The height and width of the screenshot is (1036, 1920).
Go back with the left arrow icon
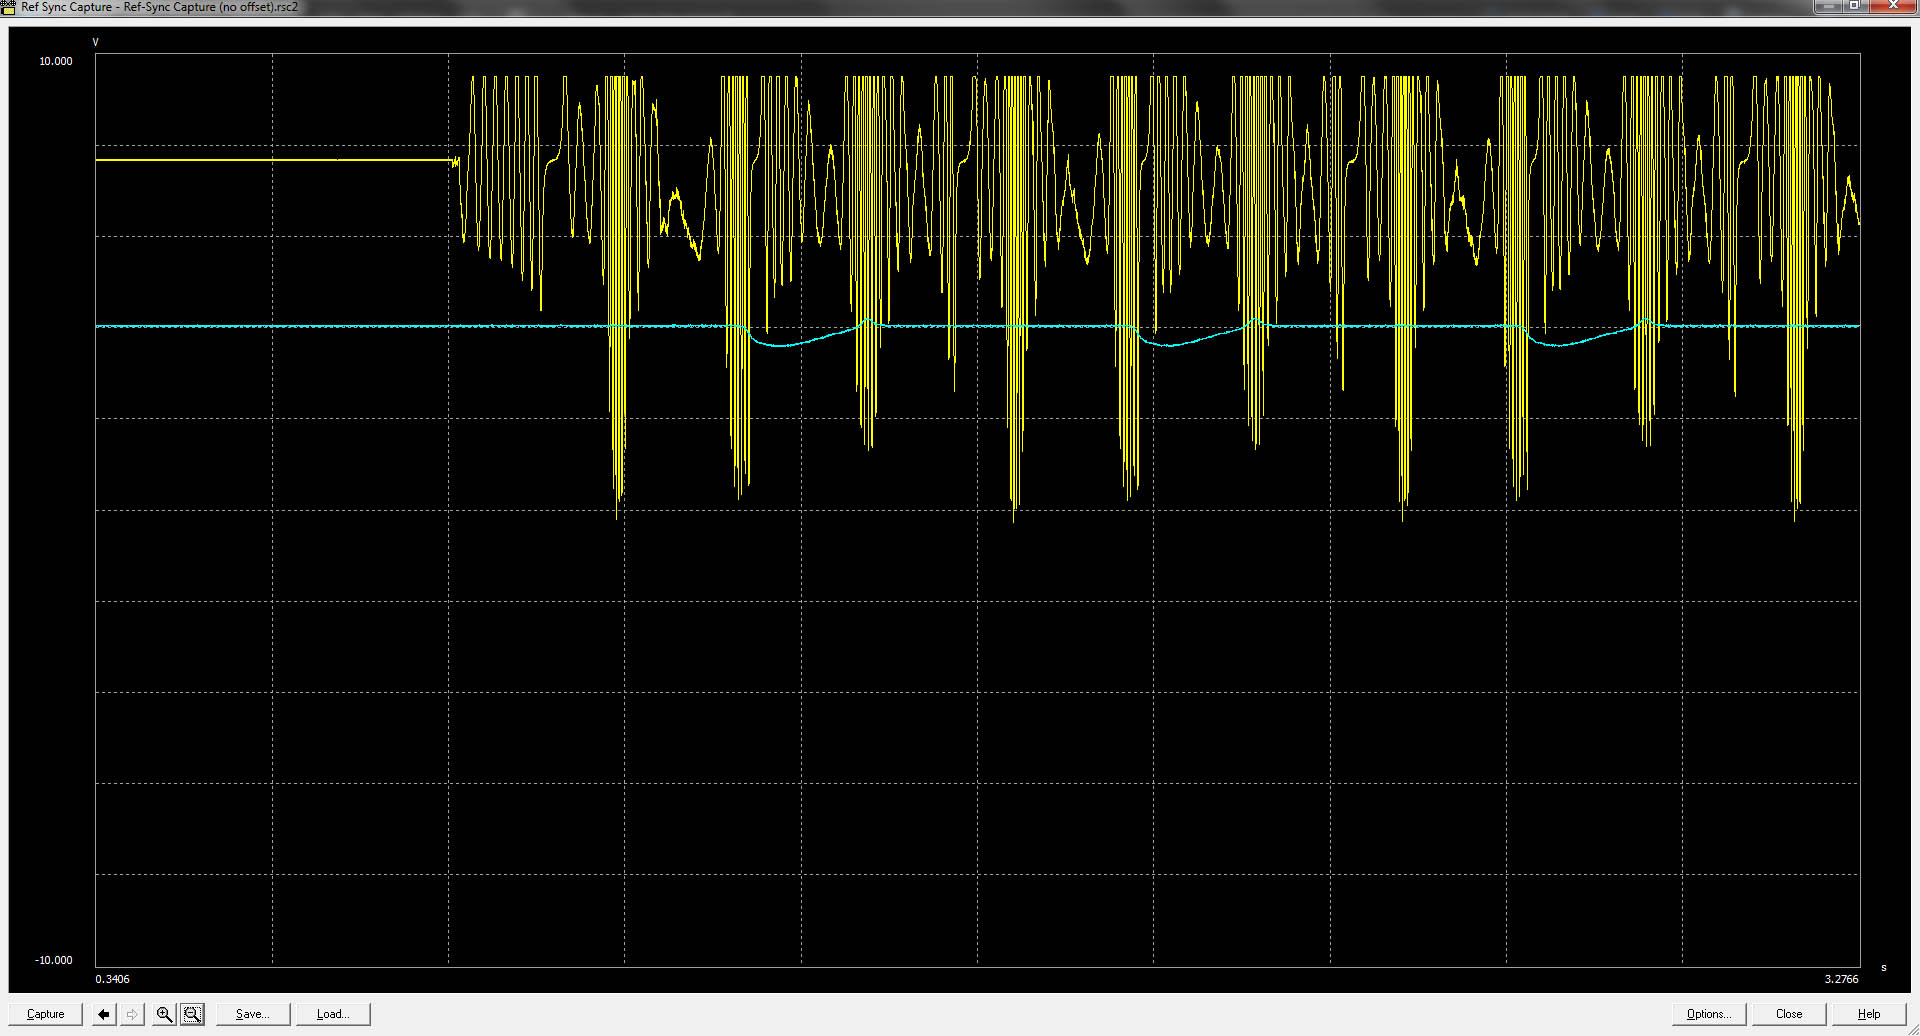point(104,1014)
